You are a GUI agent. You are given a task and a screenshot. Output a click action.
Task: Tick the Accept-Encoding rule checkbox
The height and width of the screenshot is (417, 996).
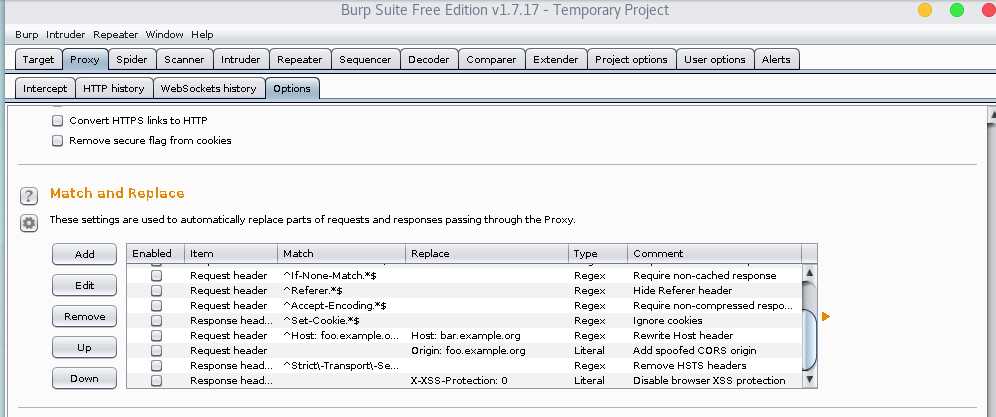pyautogui.click(x=156, y=305)
